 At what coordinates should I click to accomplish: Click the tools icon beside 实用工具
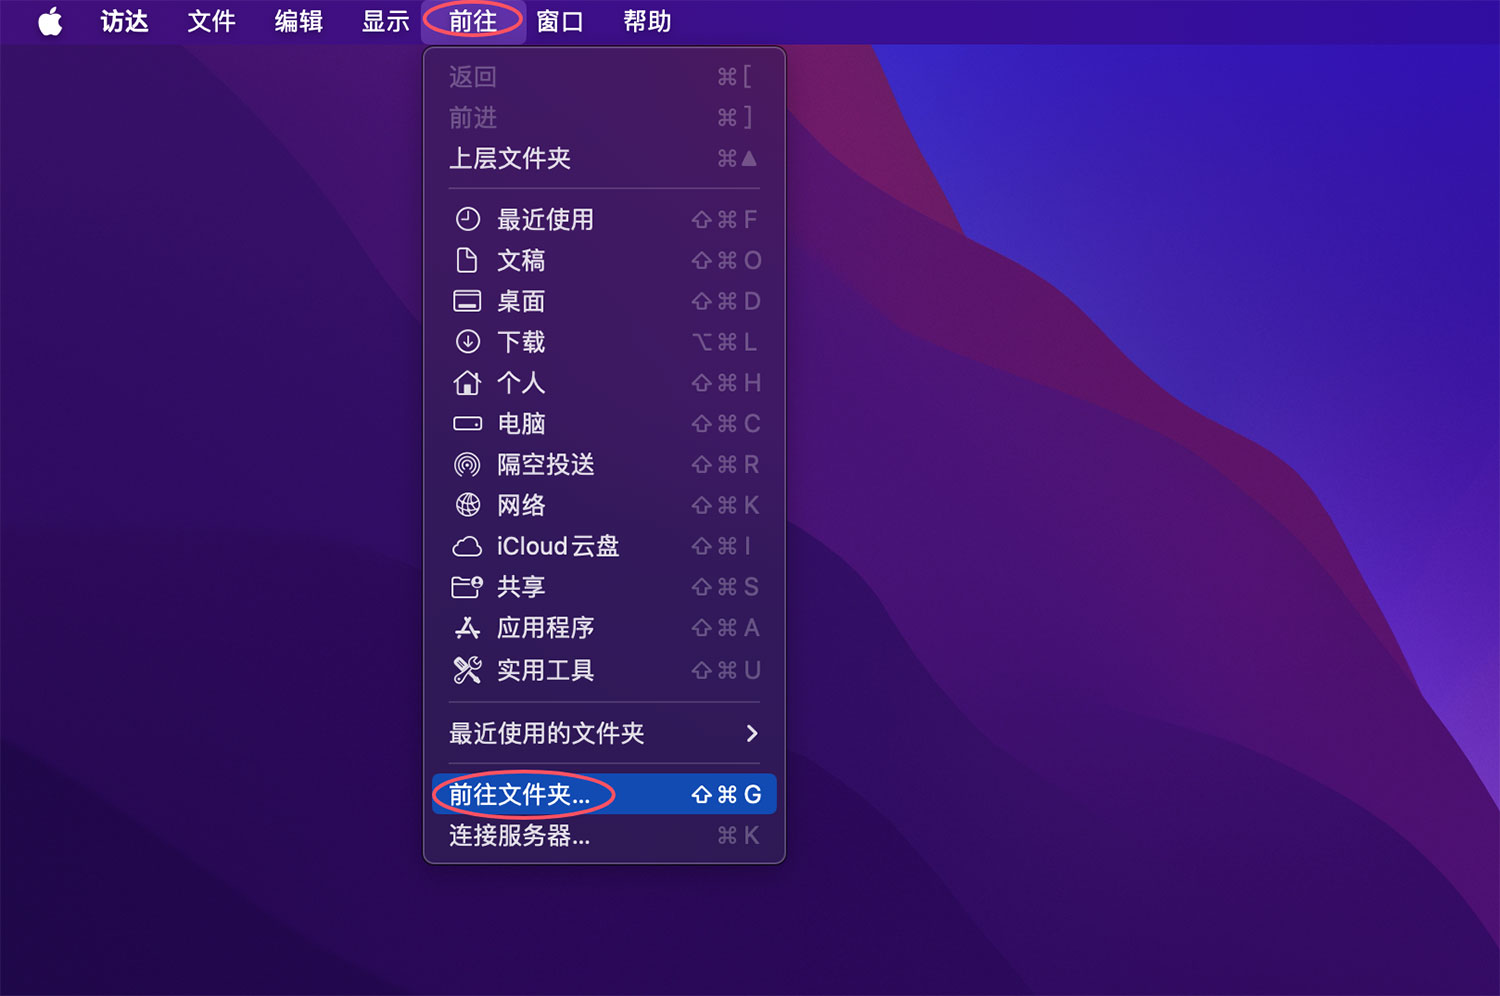click(467, 670)
